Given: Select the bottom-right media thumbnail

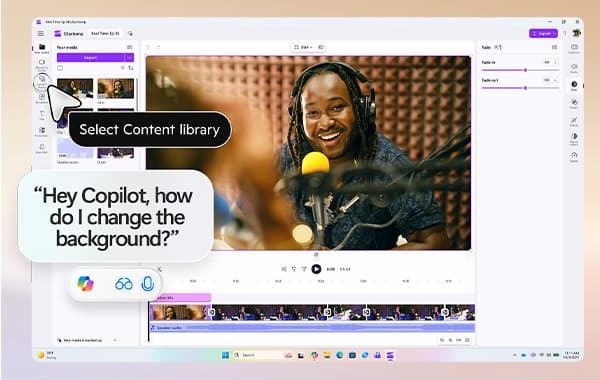Looking at the screenshot, I should click(x=116, y=152).
